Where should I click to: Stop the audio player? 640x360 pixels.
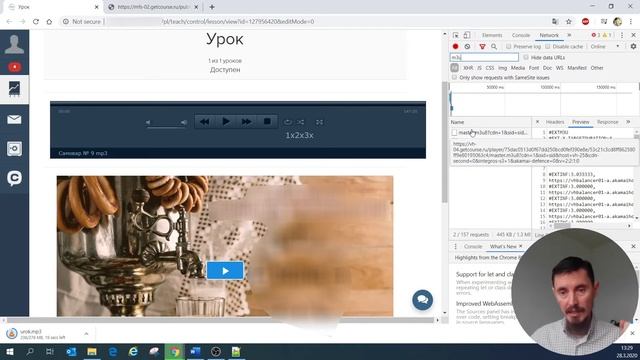[x=267, y=122]
